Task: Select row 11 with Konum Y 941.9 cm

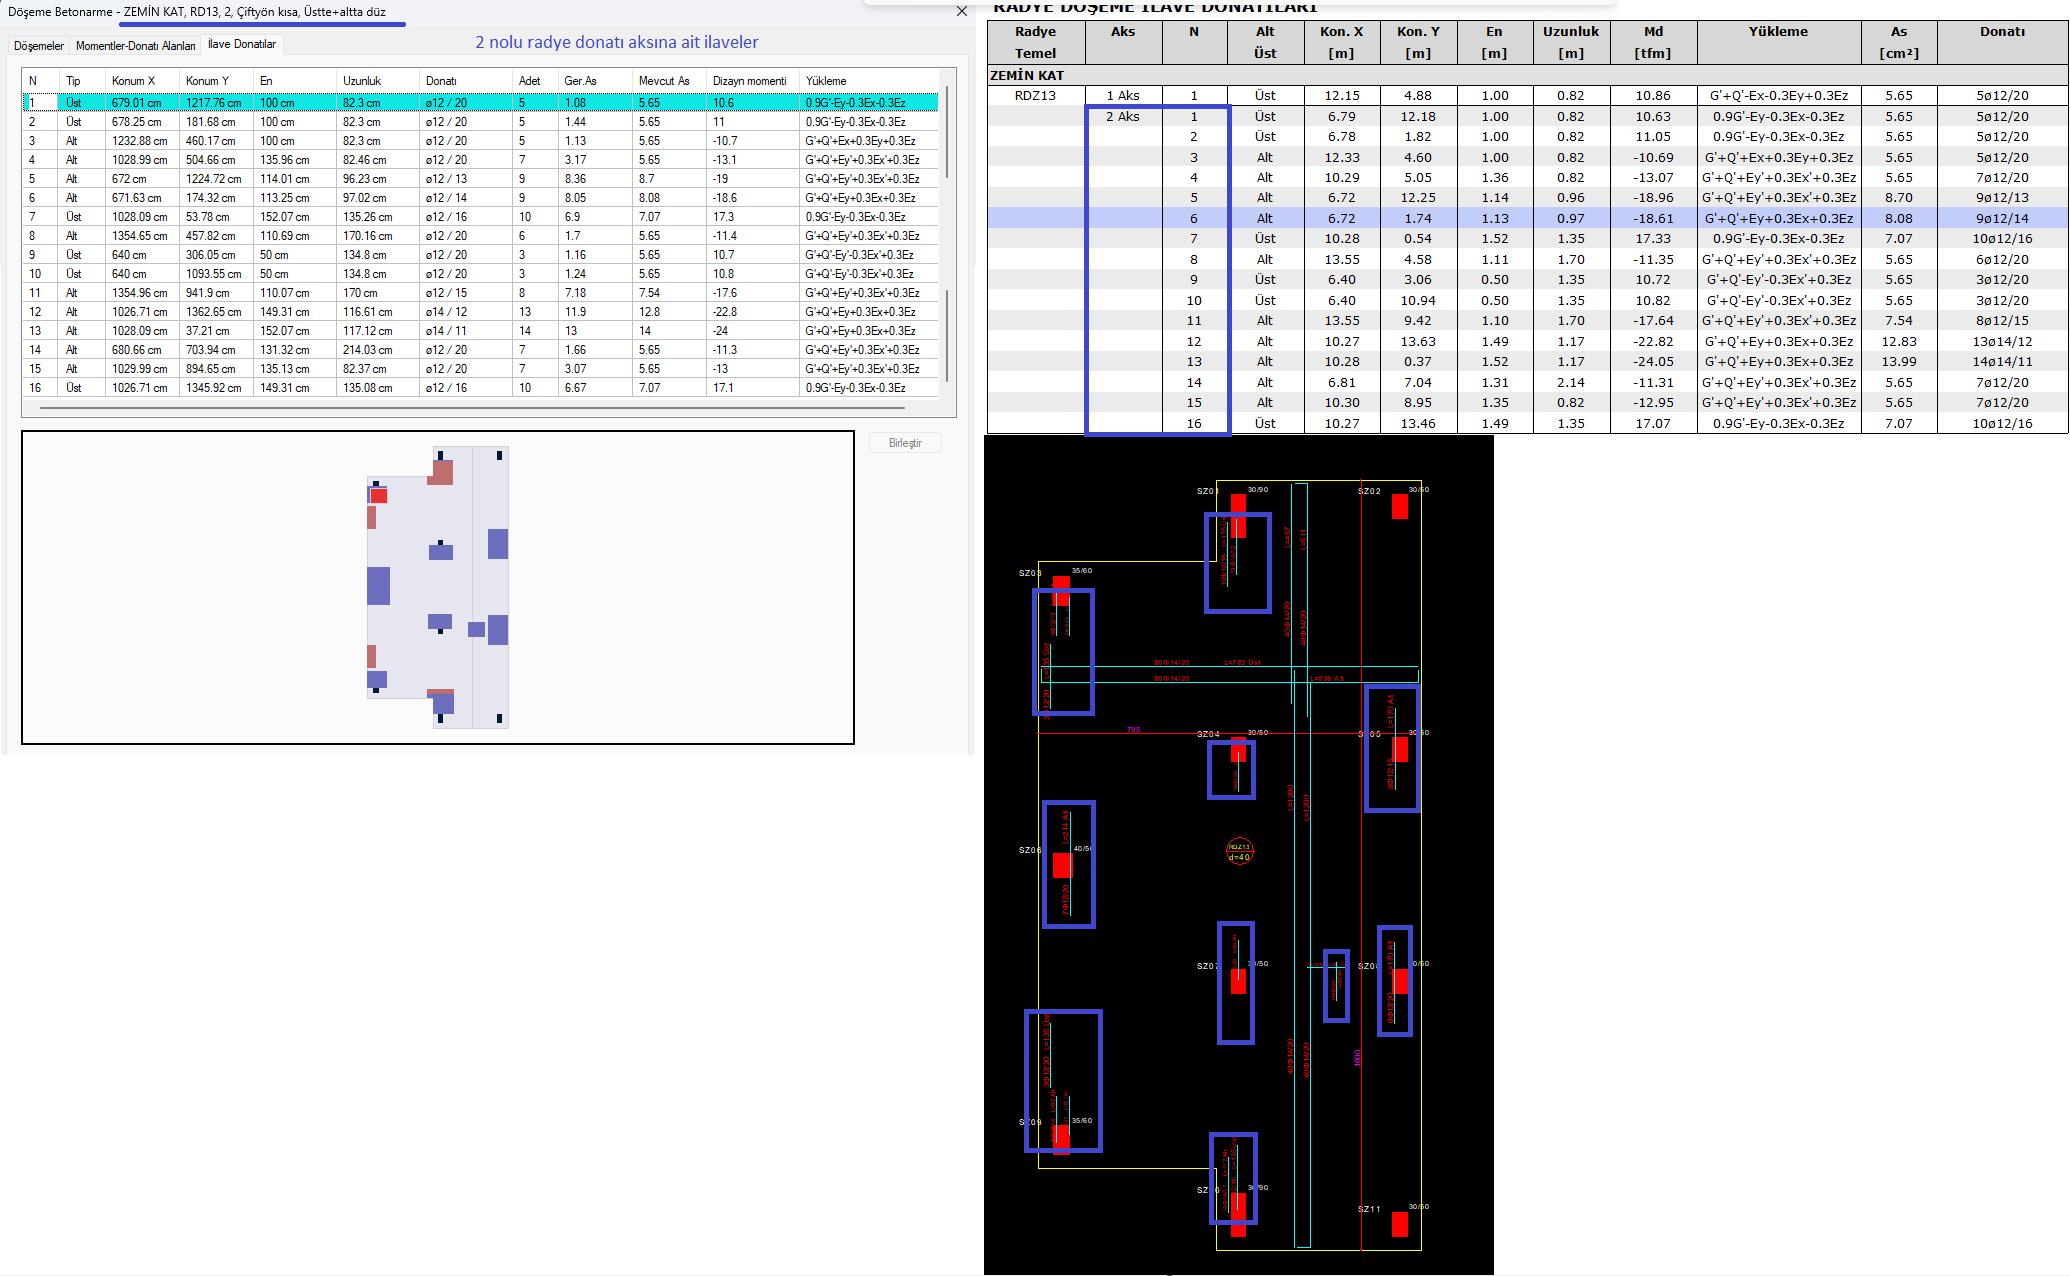Action: [x=480, y=293]
